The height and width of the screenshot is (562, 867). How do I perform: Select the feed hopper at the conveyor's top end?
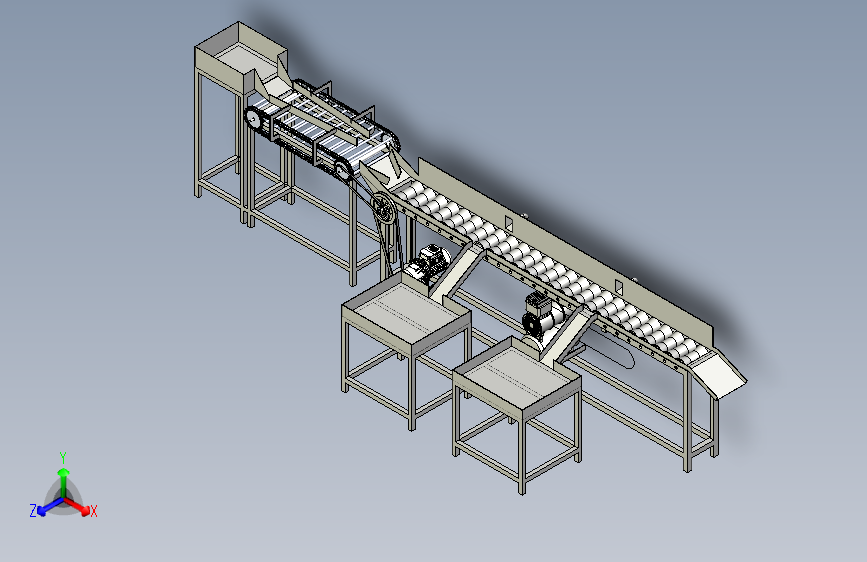coord(241,57)
